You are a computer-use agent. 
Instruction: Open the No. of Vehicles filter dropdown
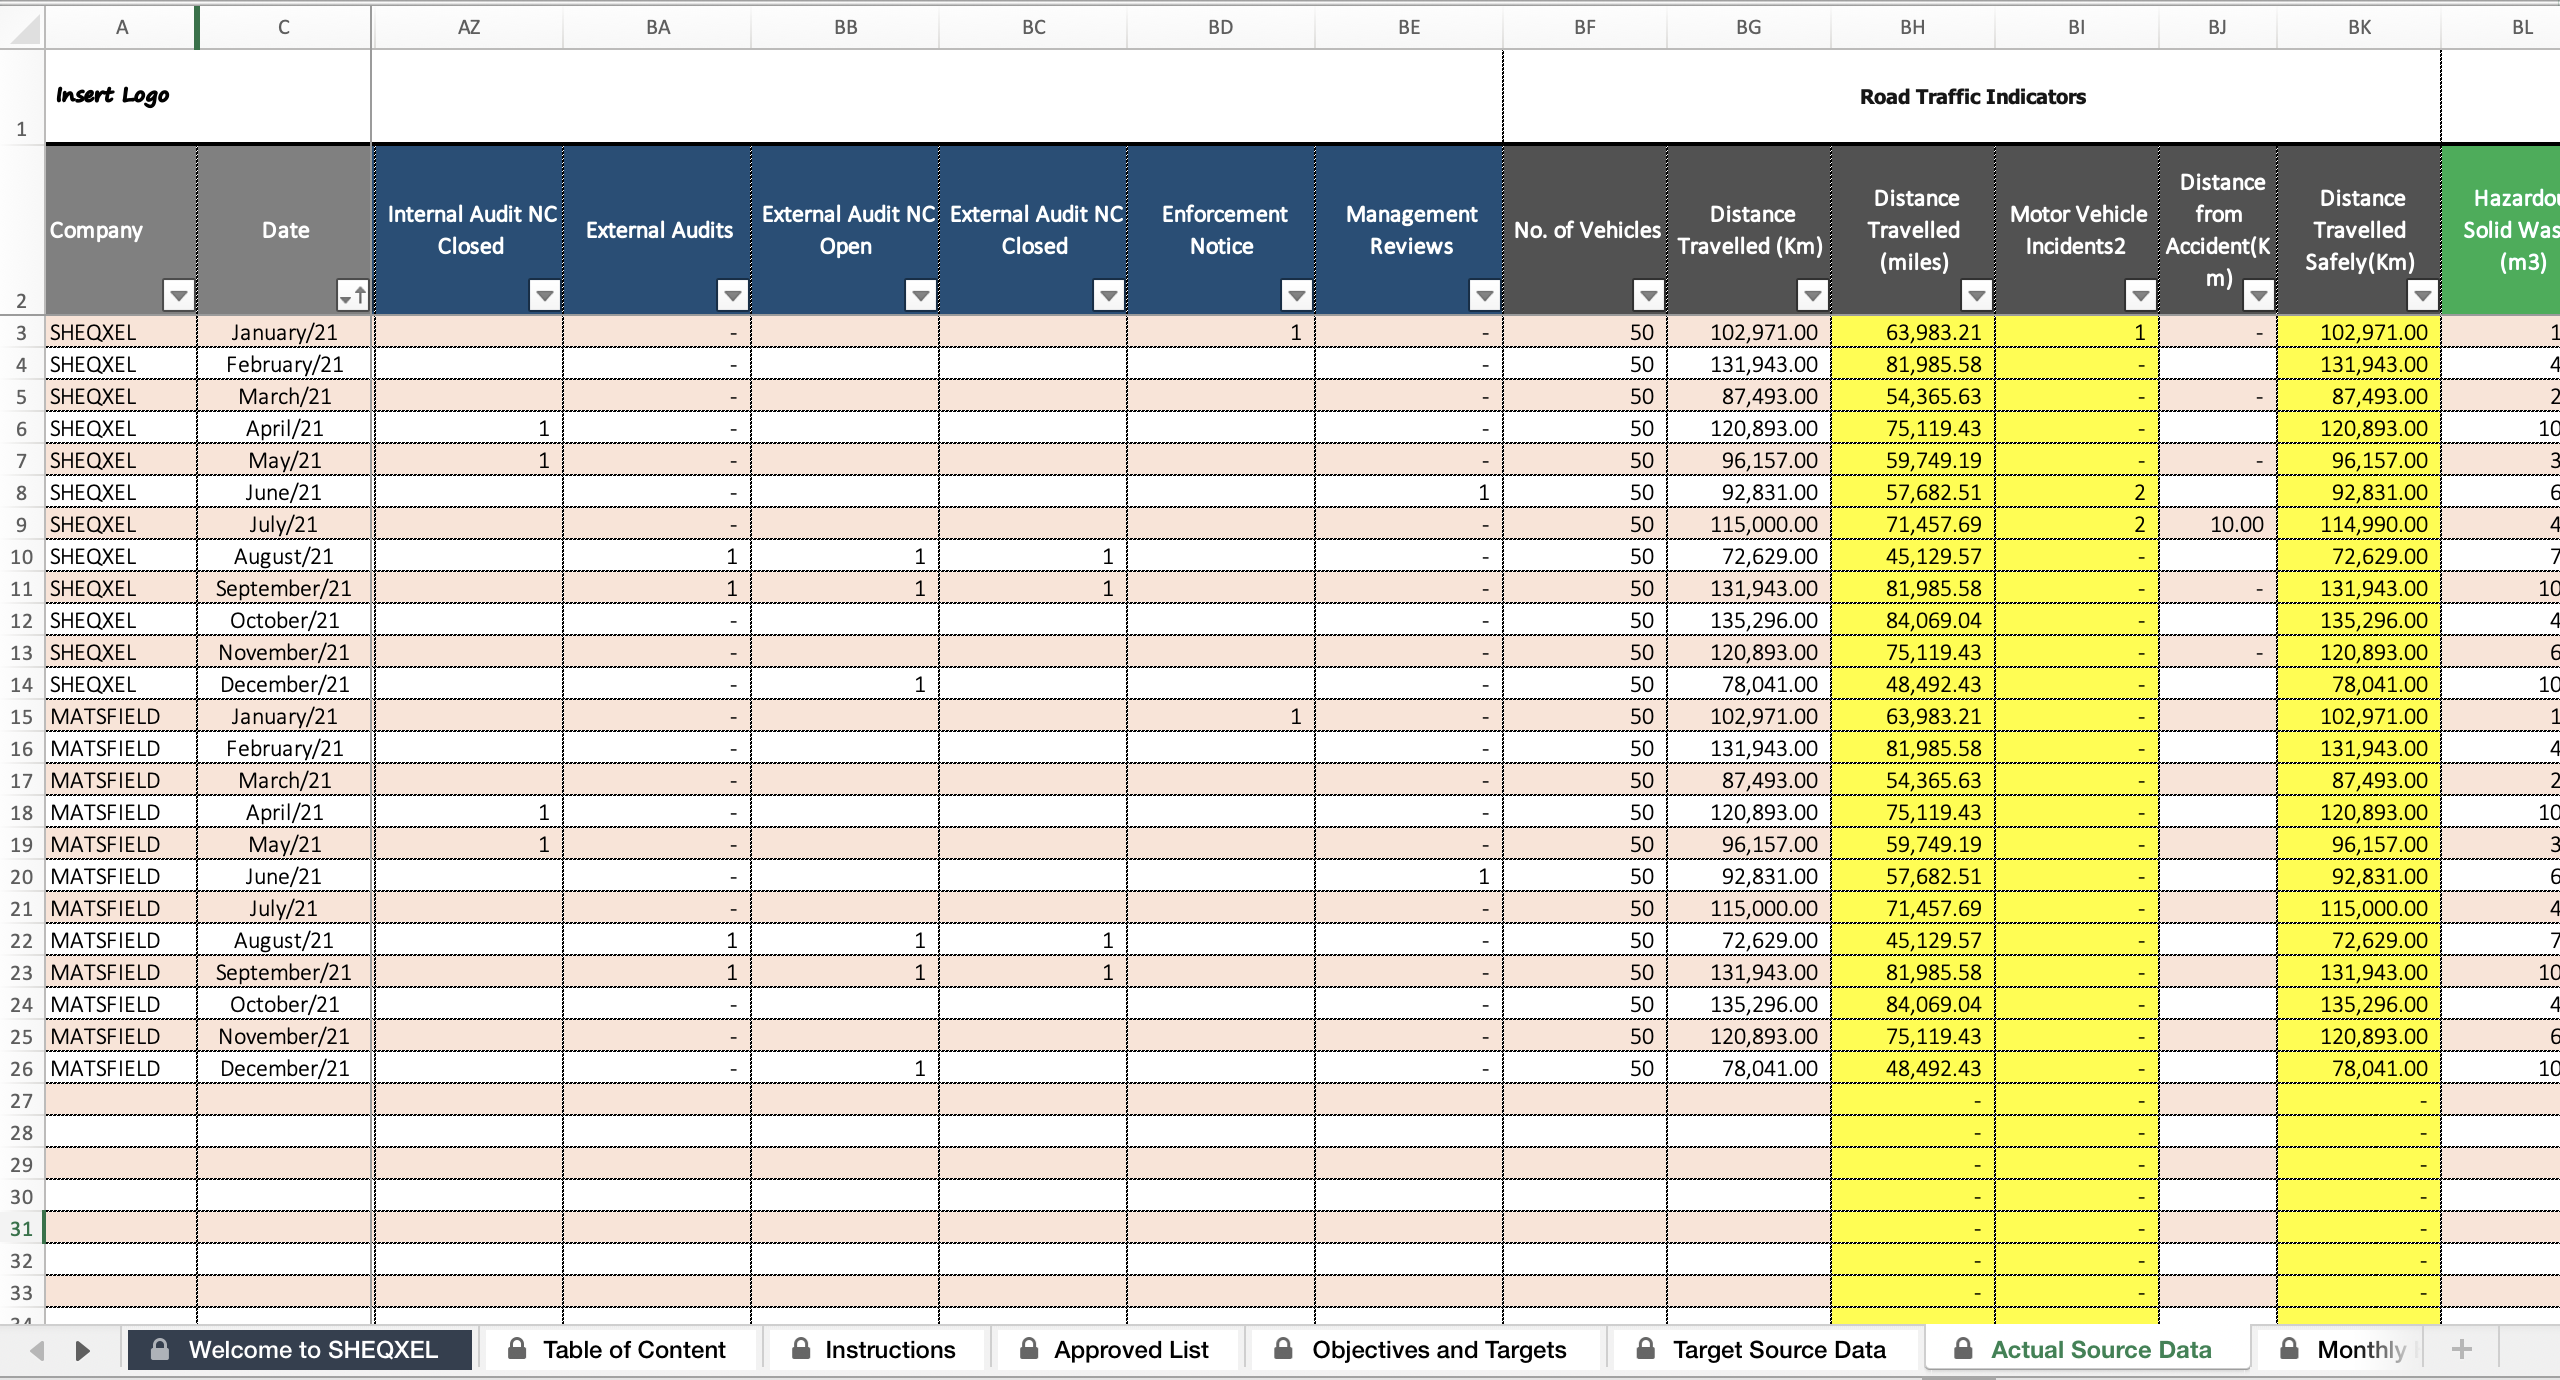1649,296
